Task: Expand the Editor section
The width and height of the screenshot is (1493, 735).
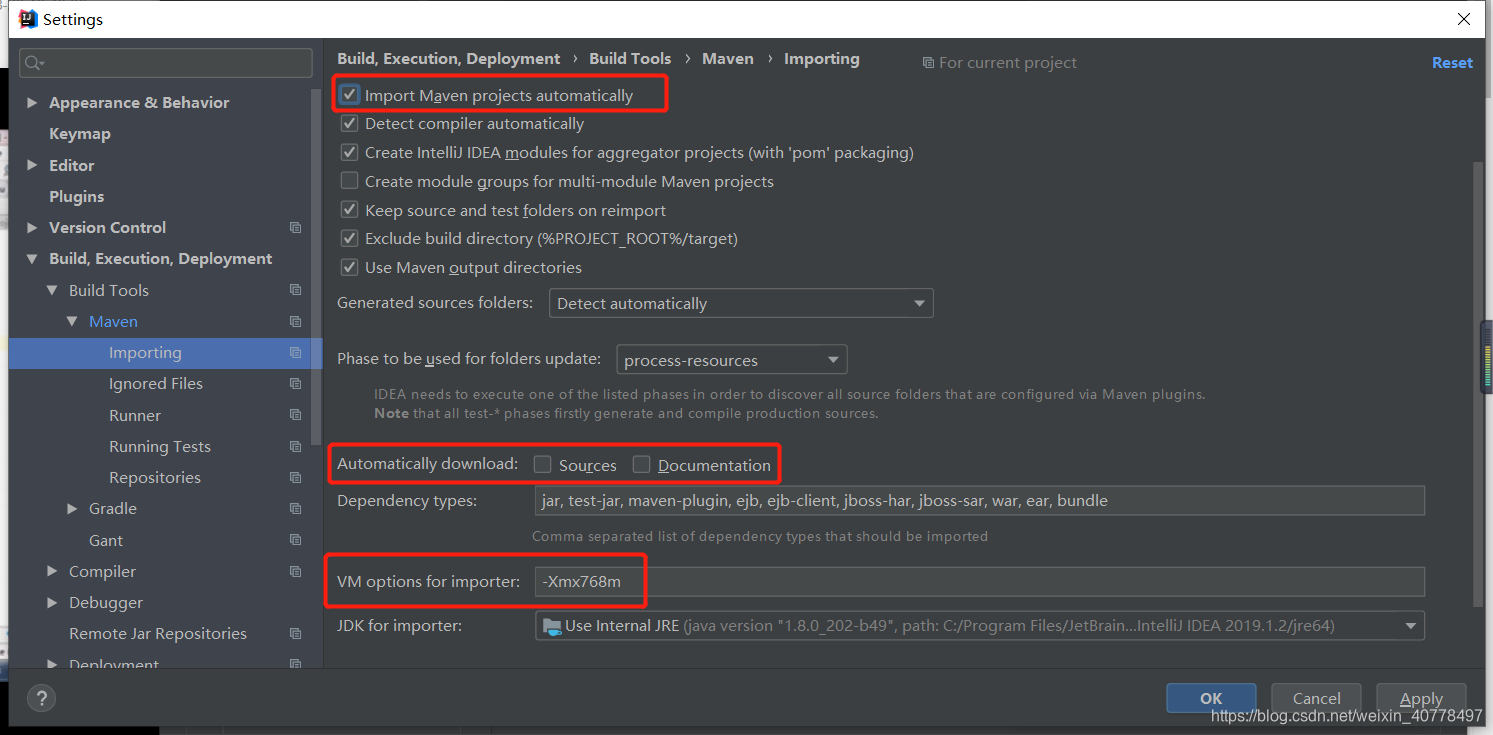Action: 32,166
